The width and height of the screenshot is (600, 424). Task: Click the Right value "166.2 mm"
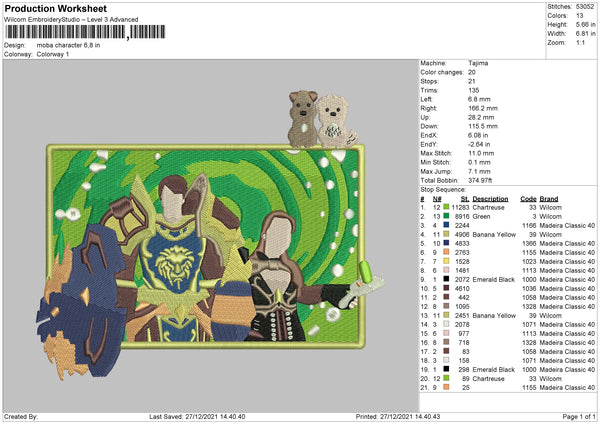483,108
